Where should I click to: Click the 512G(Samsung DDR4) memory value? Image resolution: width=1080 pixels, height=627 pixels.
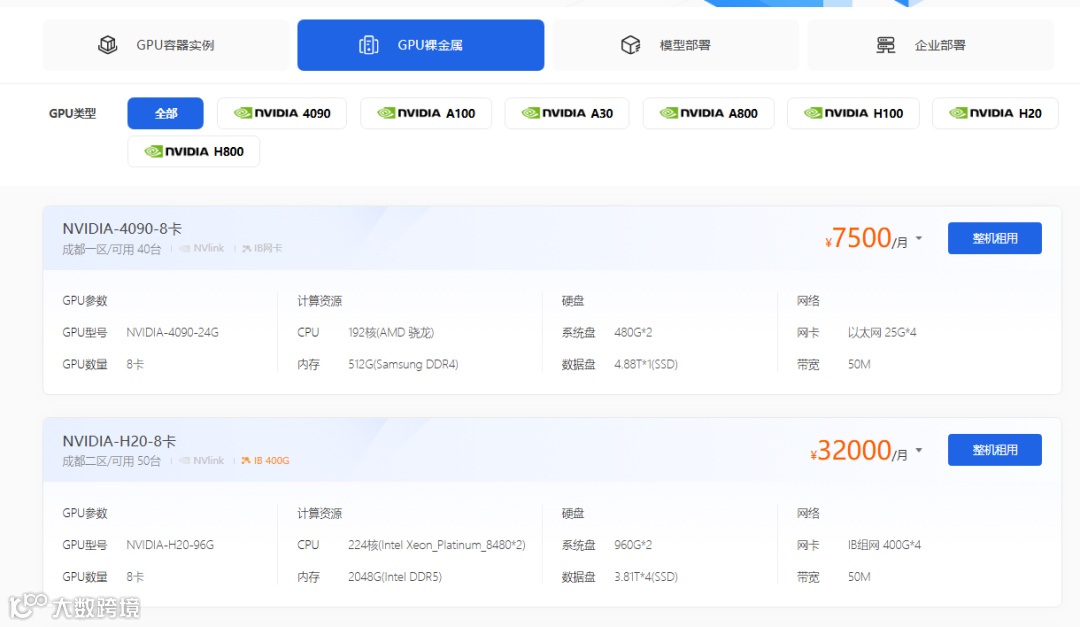(403, 364)
